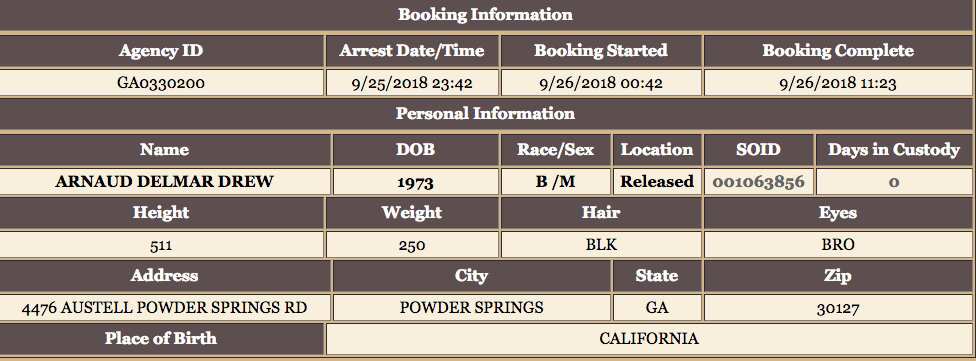
Task: Click the Zip value 30127
Action: 838,307
